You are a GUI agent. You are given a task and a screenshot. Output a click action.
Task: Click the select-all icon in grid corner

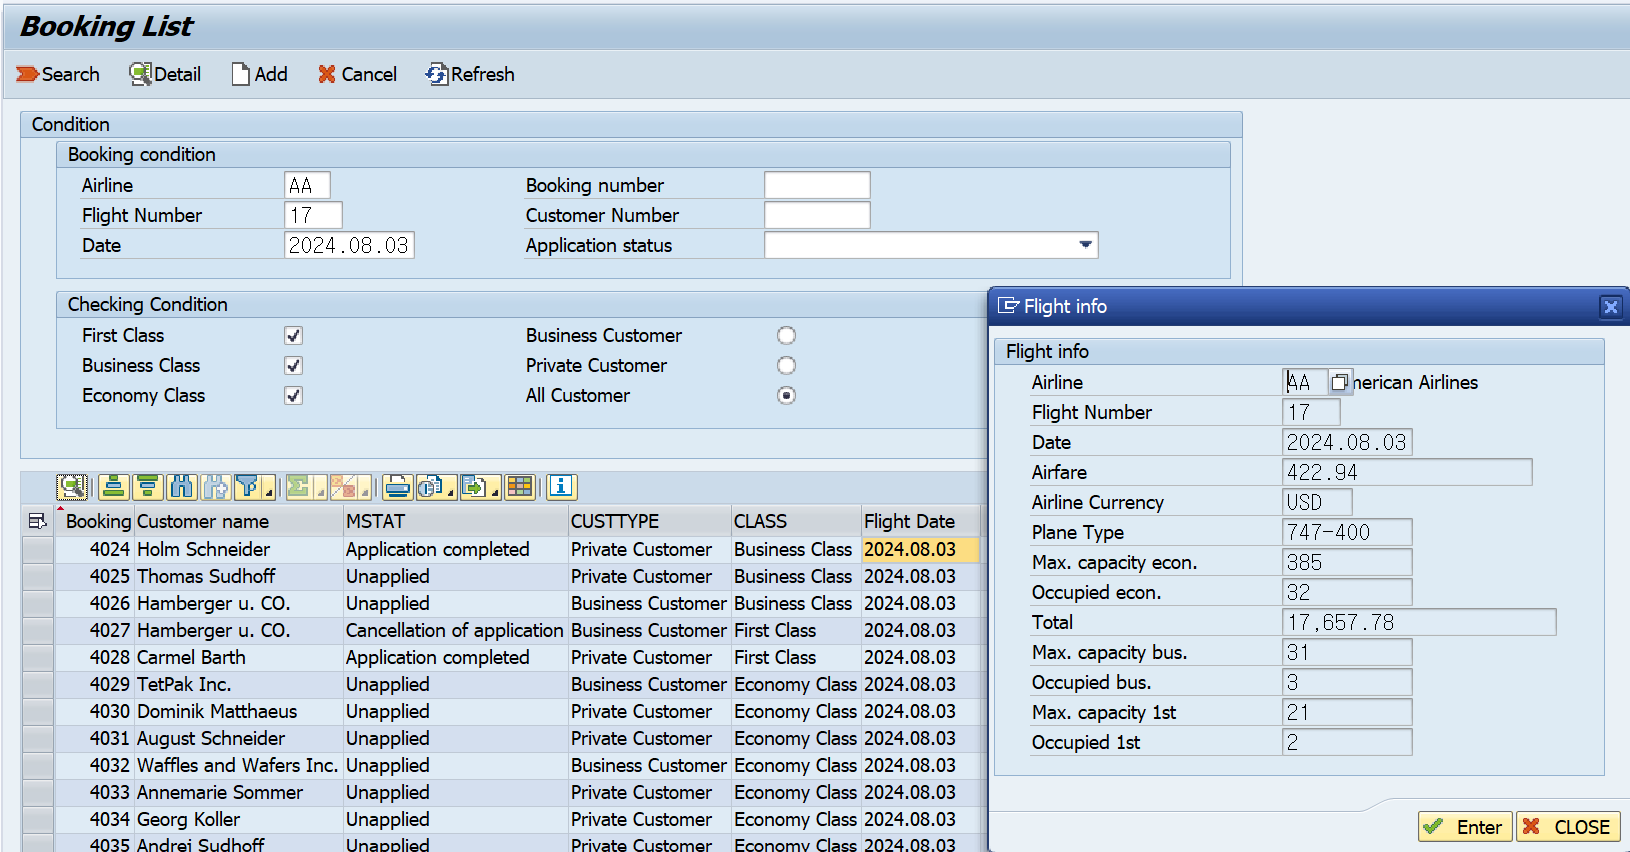(x=38, y=521)
